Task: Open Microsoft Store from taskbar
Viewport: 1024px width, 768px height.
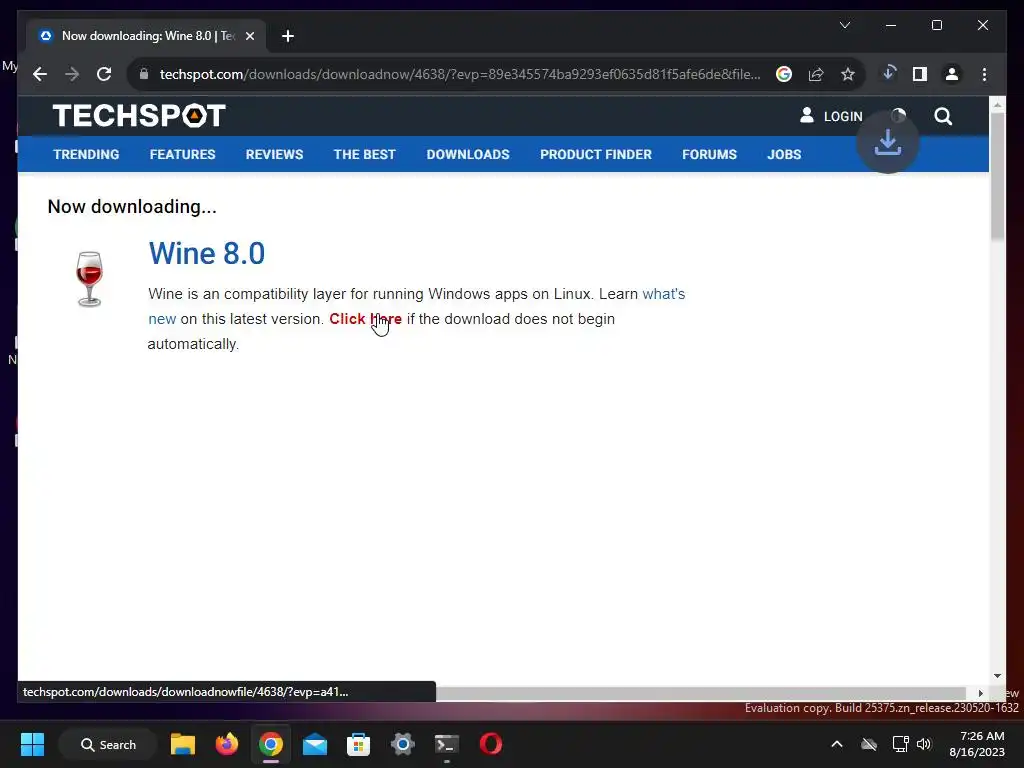Action: click(x=359, y=744)
